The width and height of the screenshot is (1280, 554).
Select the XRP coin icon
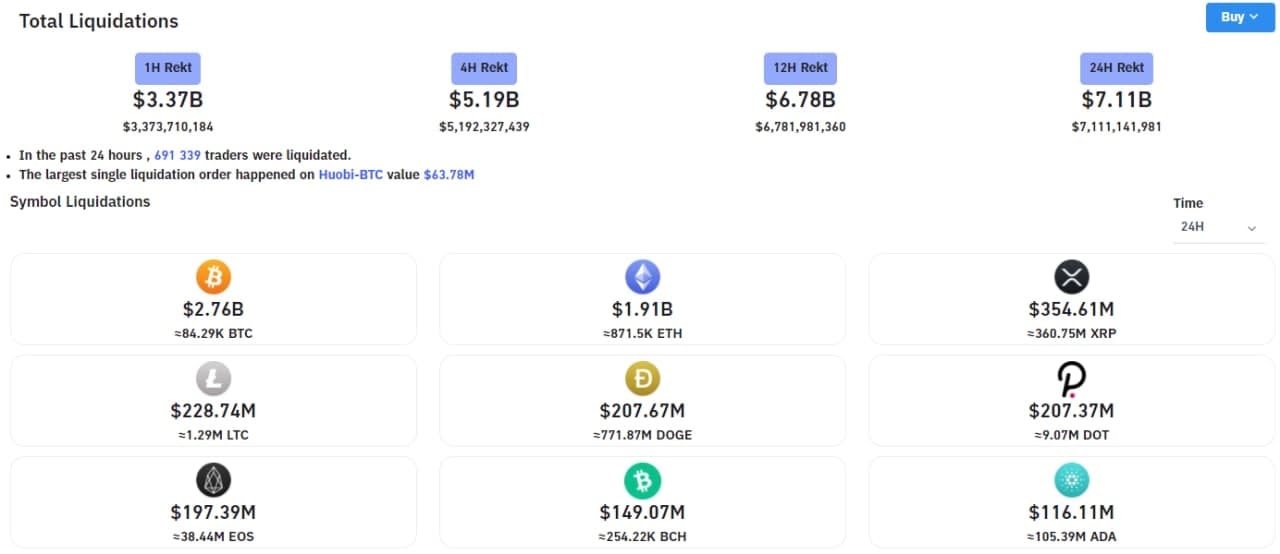coord(1071,277)
